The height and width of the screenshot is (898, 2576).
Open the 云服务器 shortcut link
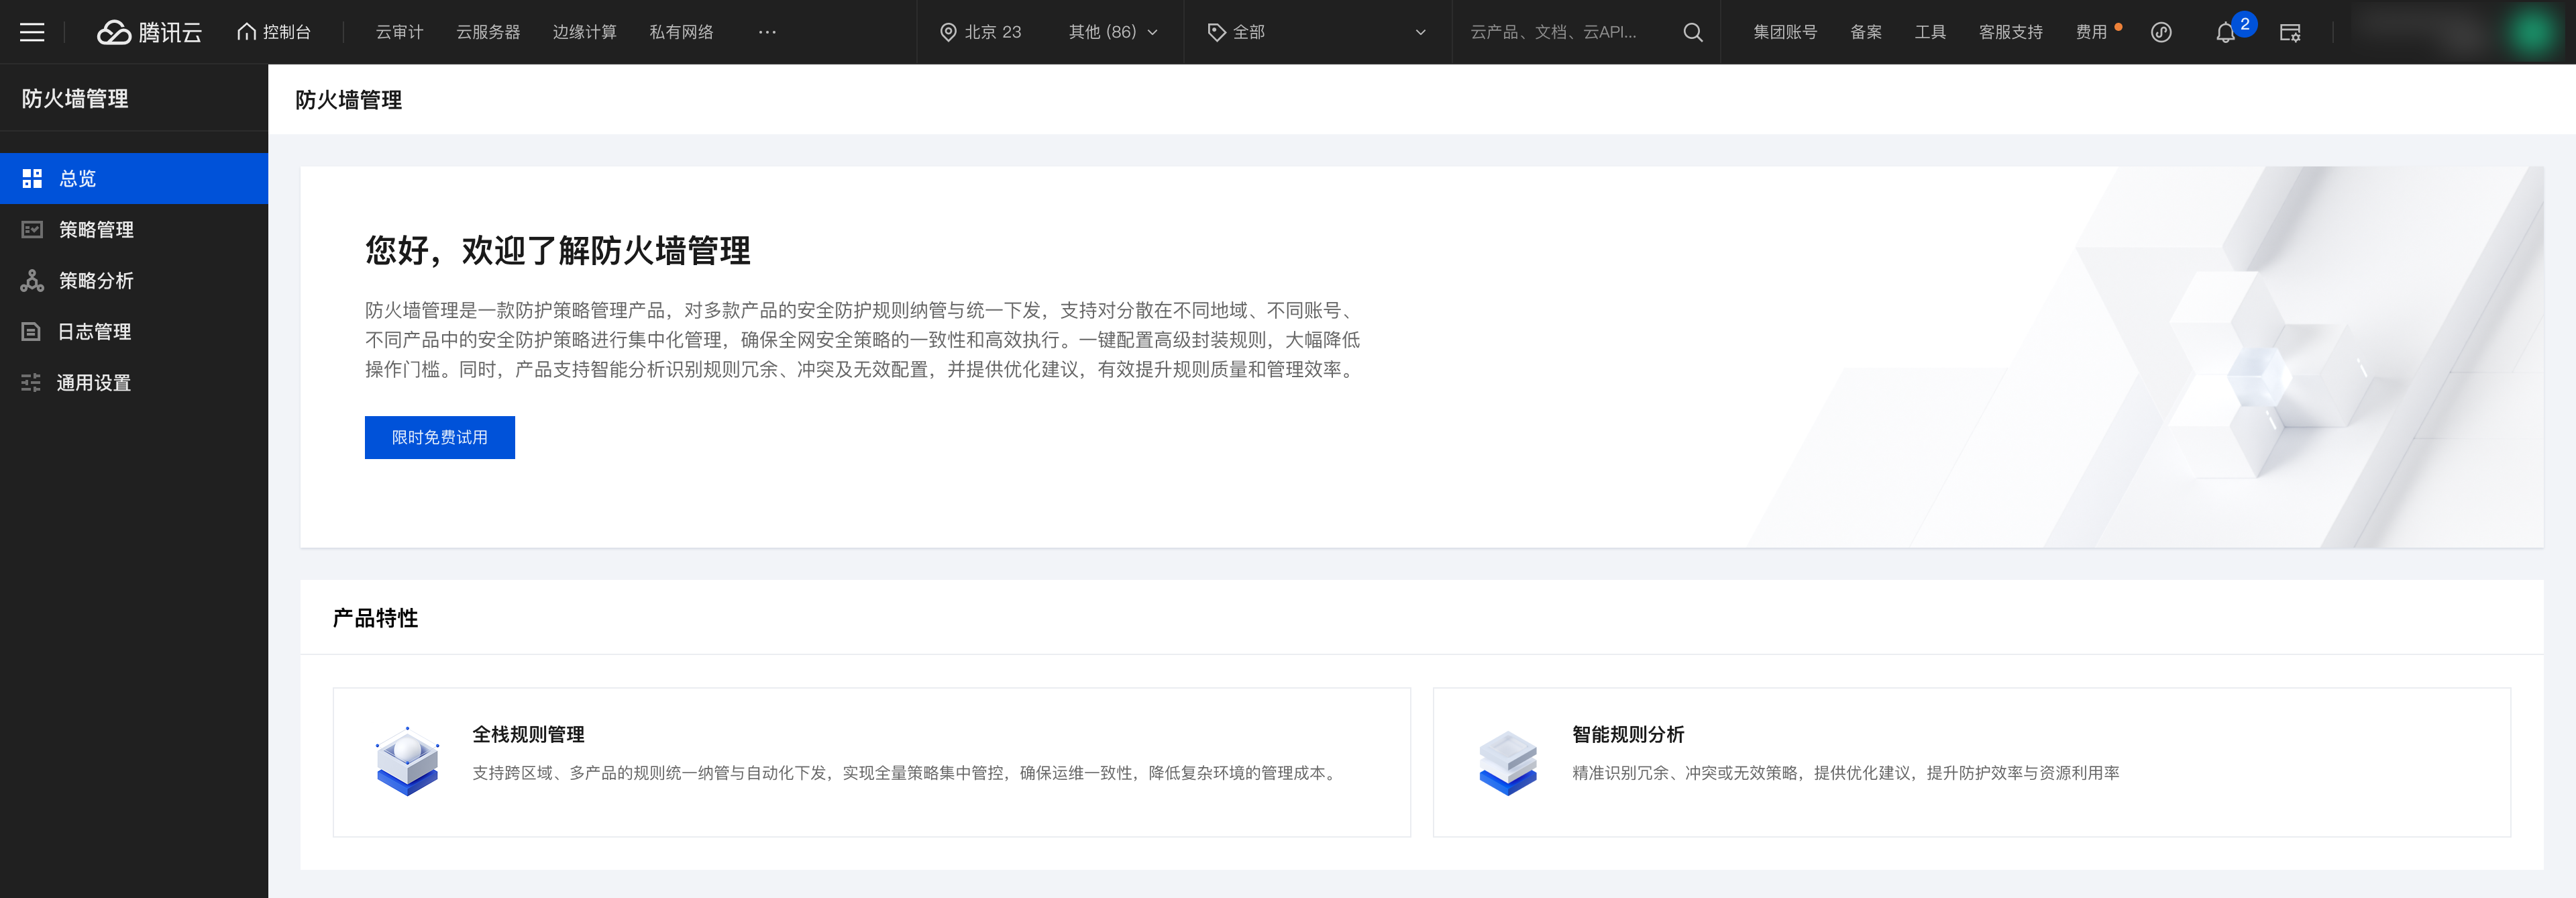click(x=488, y=32)
